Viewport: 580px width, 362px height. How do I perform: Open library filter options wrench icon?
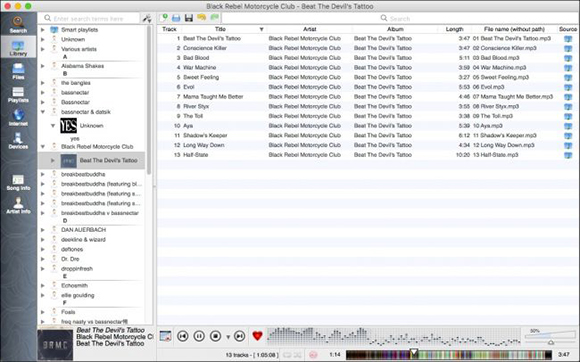tap(147, 18)
